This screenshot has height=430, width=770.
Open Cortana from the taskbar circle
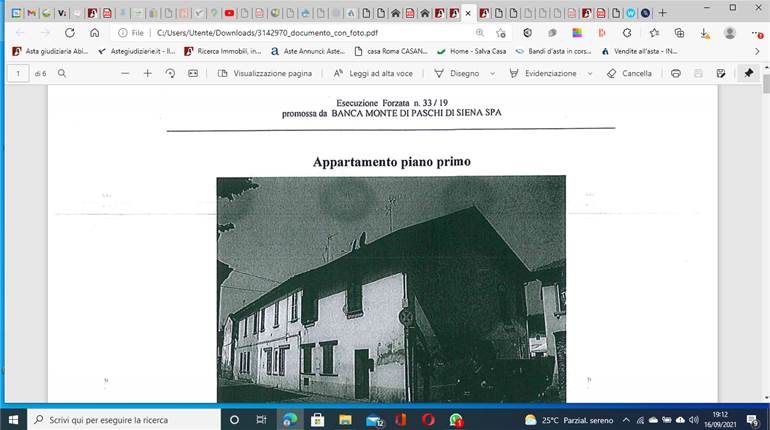click(234, 420)
